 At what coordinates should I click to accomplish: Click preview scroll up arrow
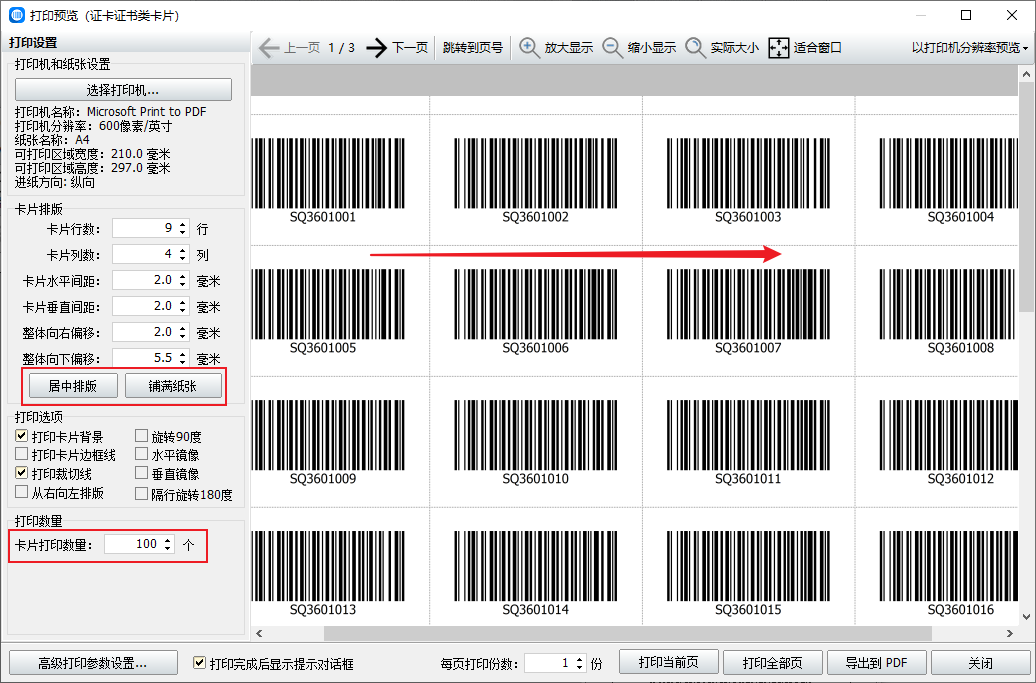(1026, 73)
